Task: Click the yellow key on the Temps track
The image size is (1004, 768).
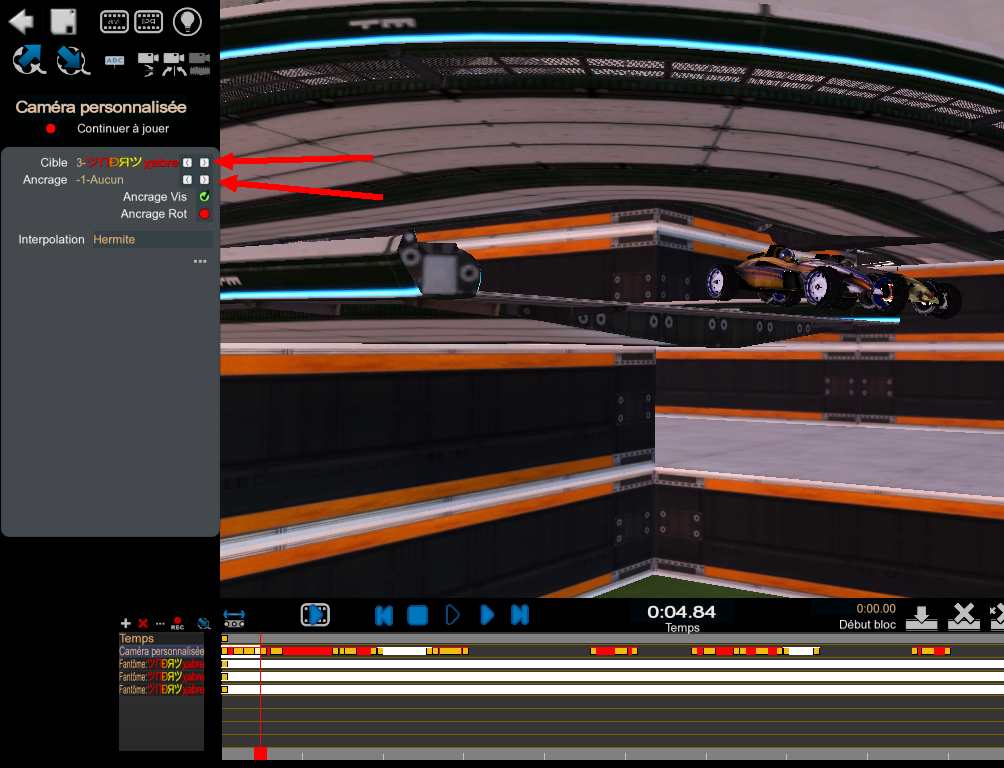Action: 225,639
